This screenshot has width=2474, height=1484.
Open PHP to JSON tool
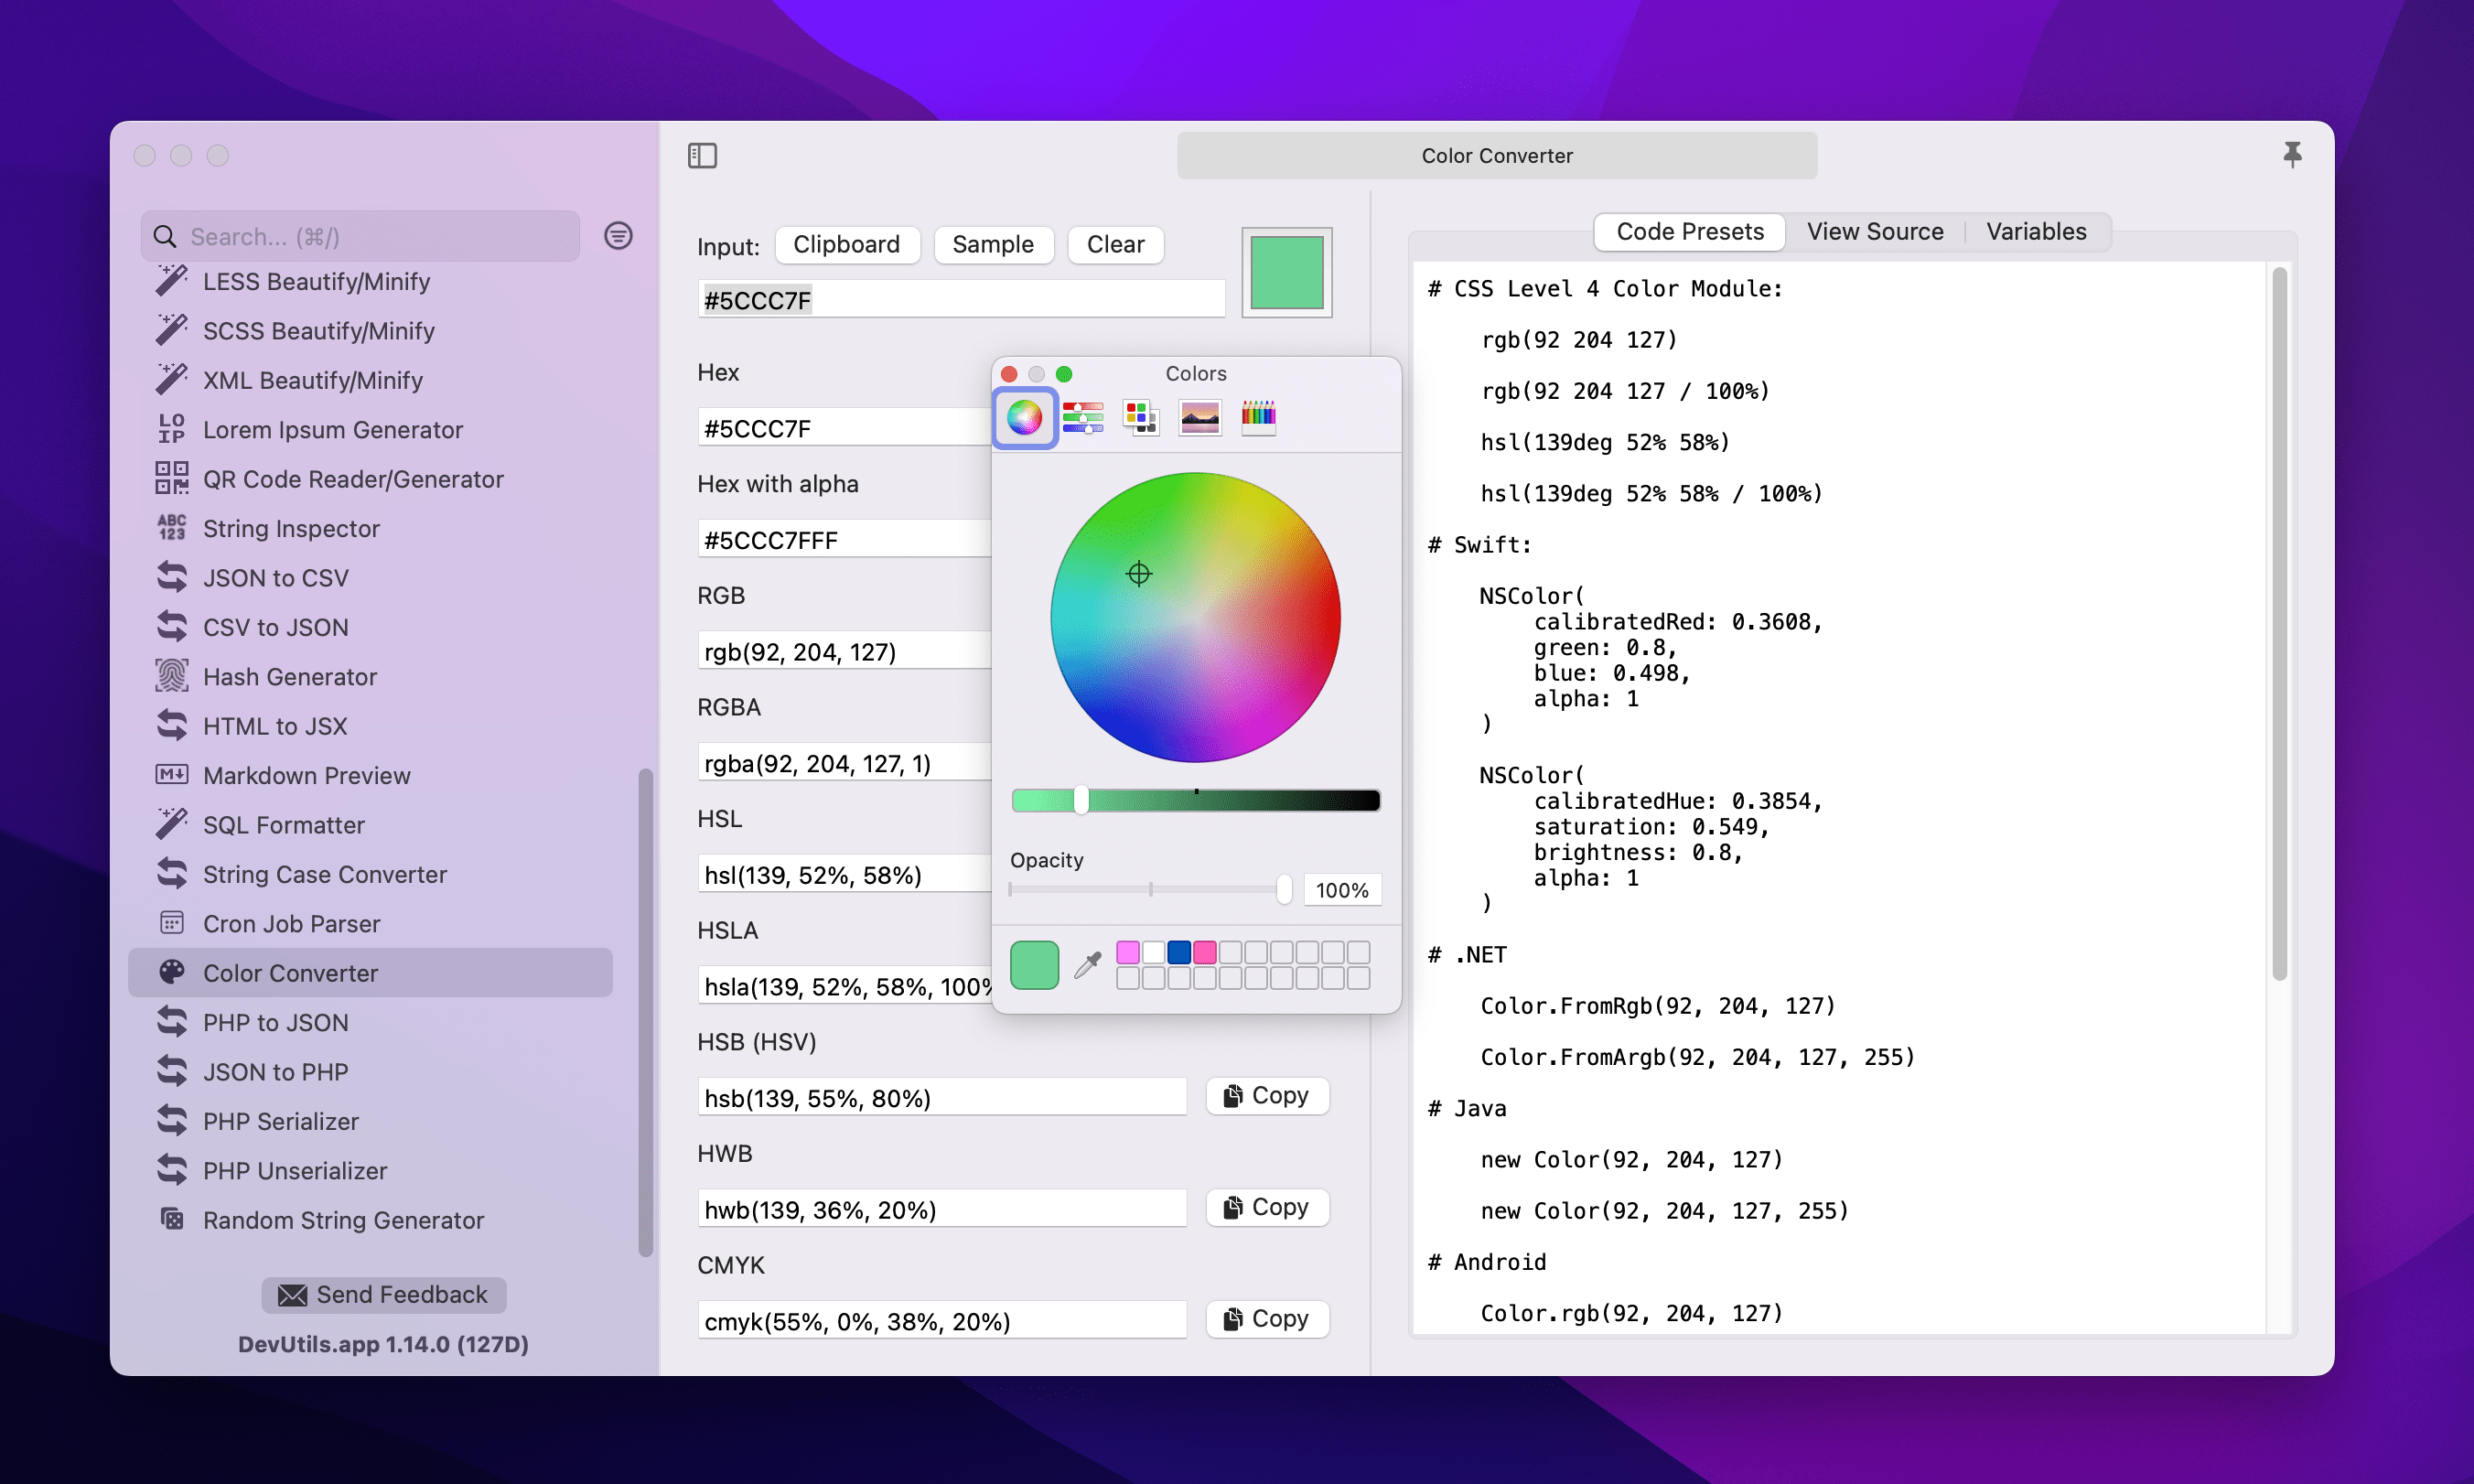(370, 1023)
